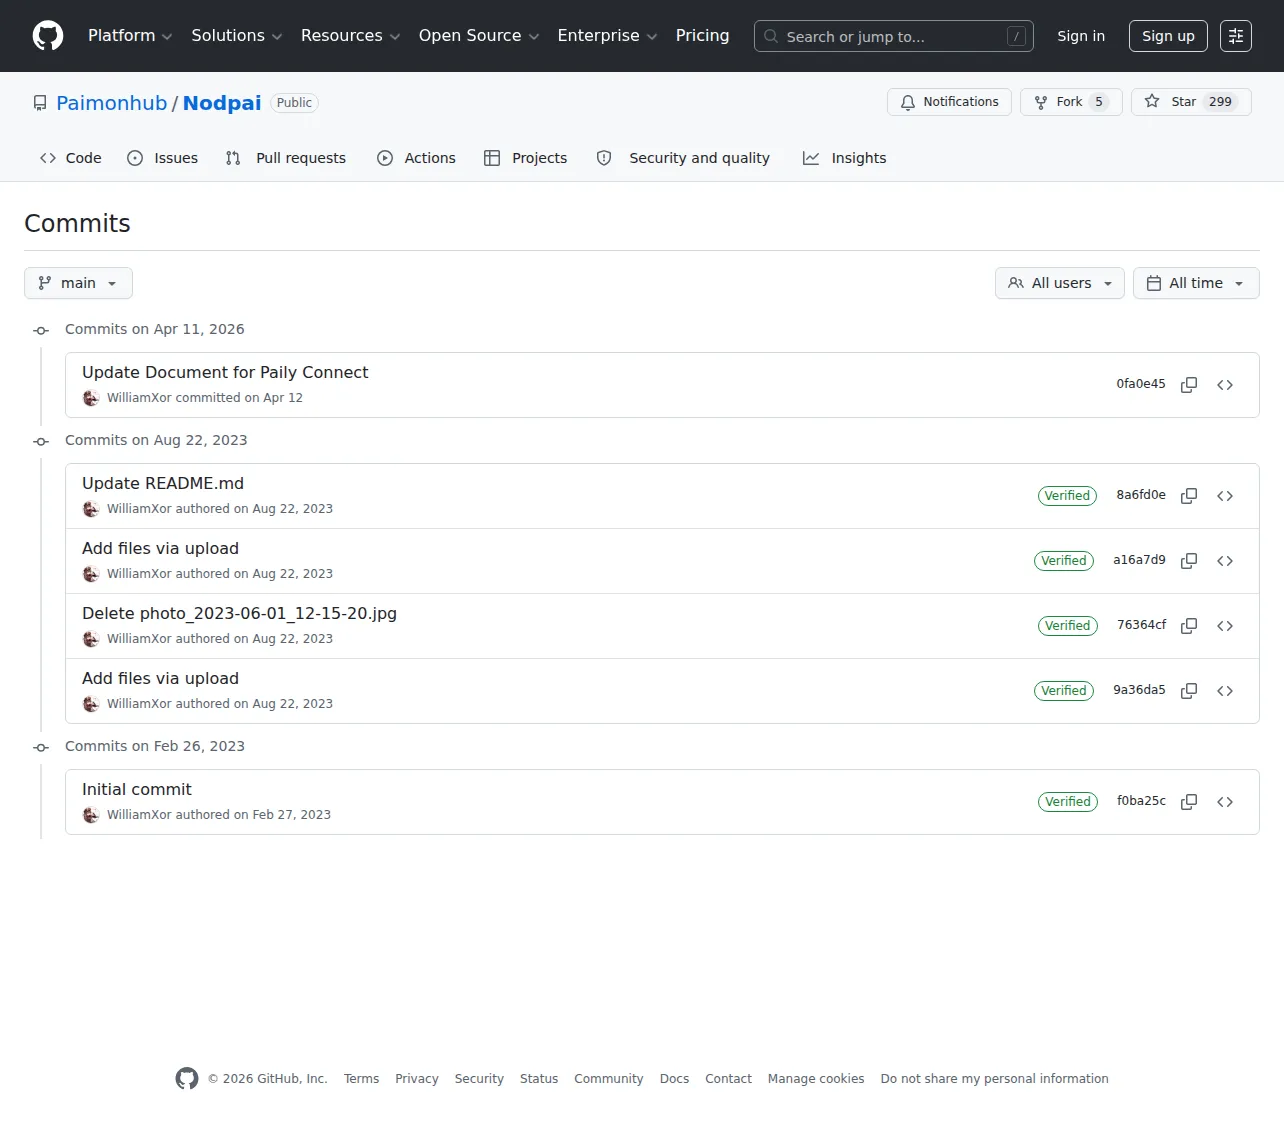Click the Notifications button
The image size is (1284, 1132).
tap(949, 102)
